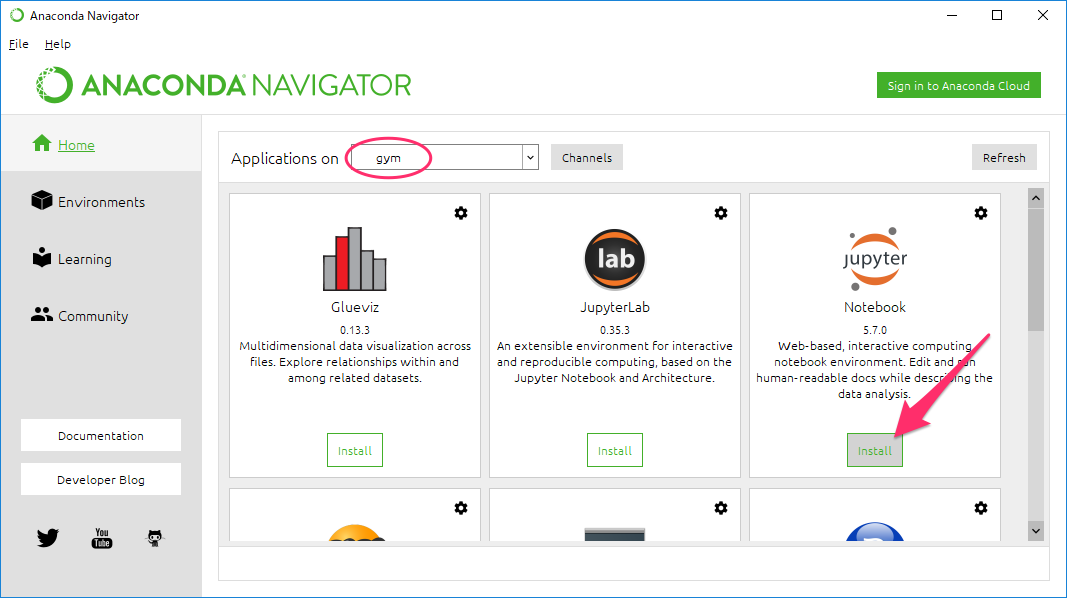This screenshot has height=598, width=1067.
Task: Open the Help menu
Action: [58, 44]
